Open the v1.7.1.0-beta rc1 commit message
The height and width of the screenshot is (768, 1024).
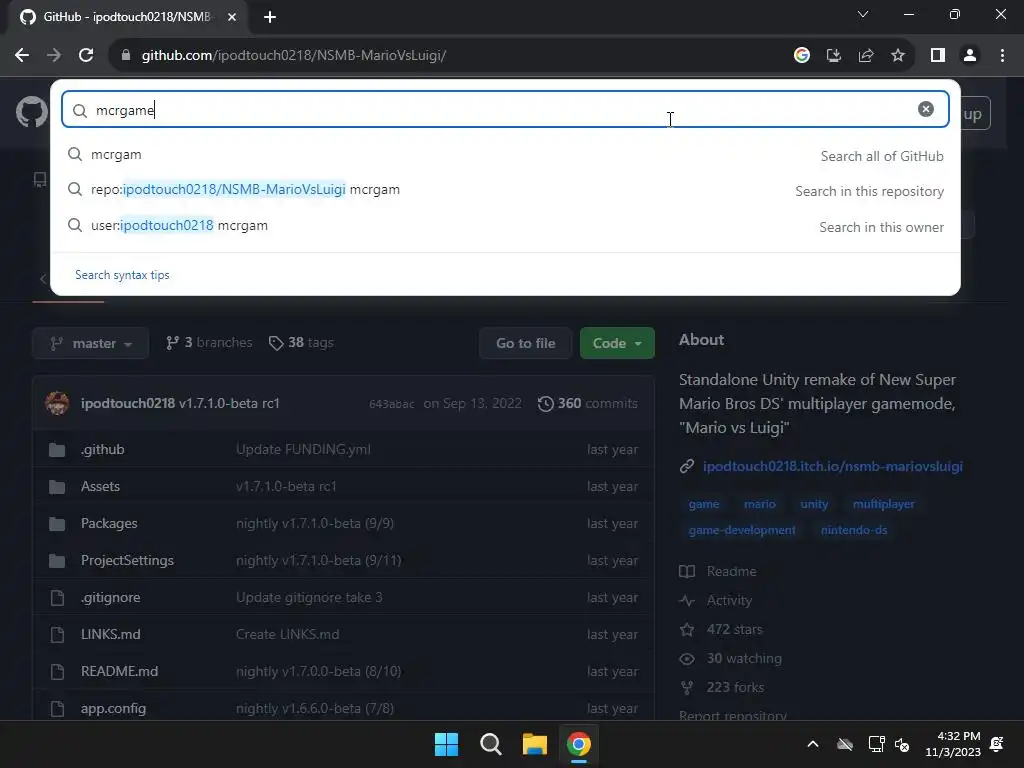229,404
